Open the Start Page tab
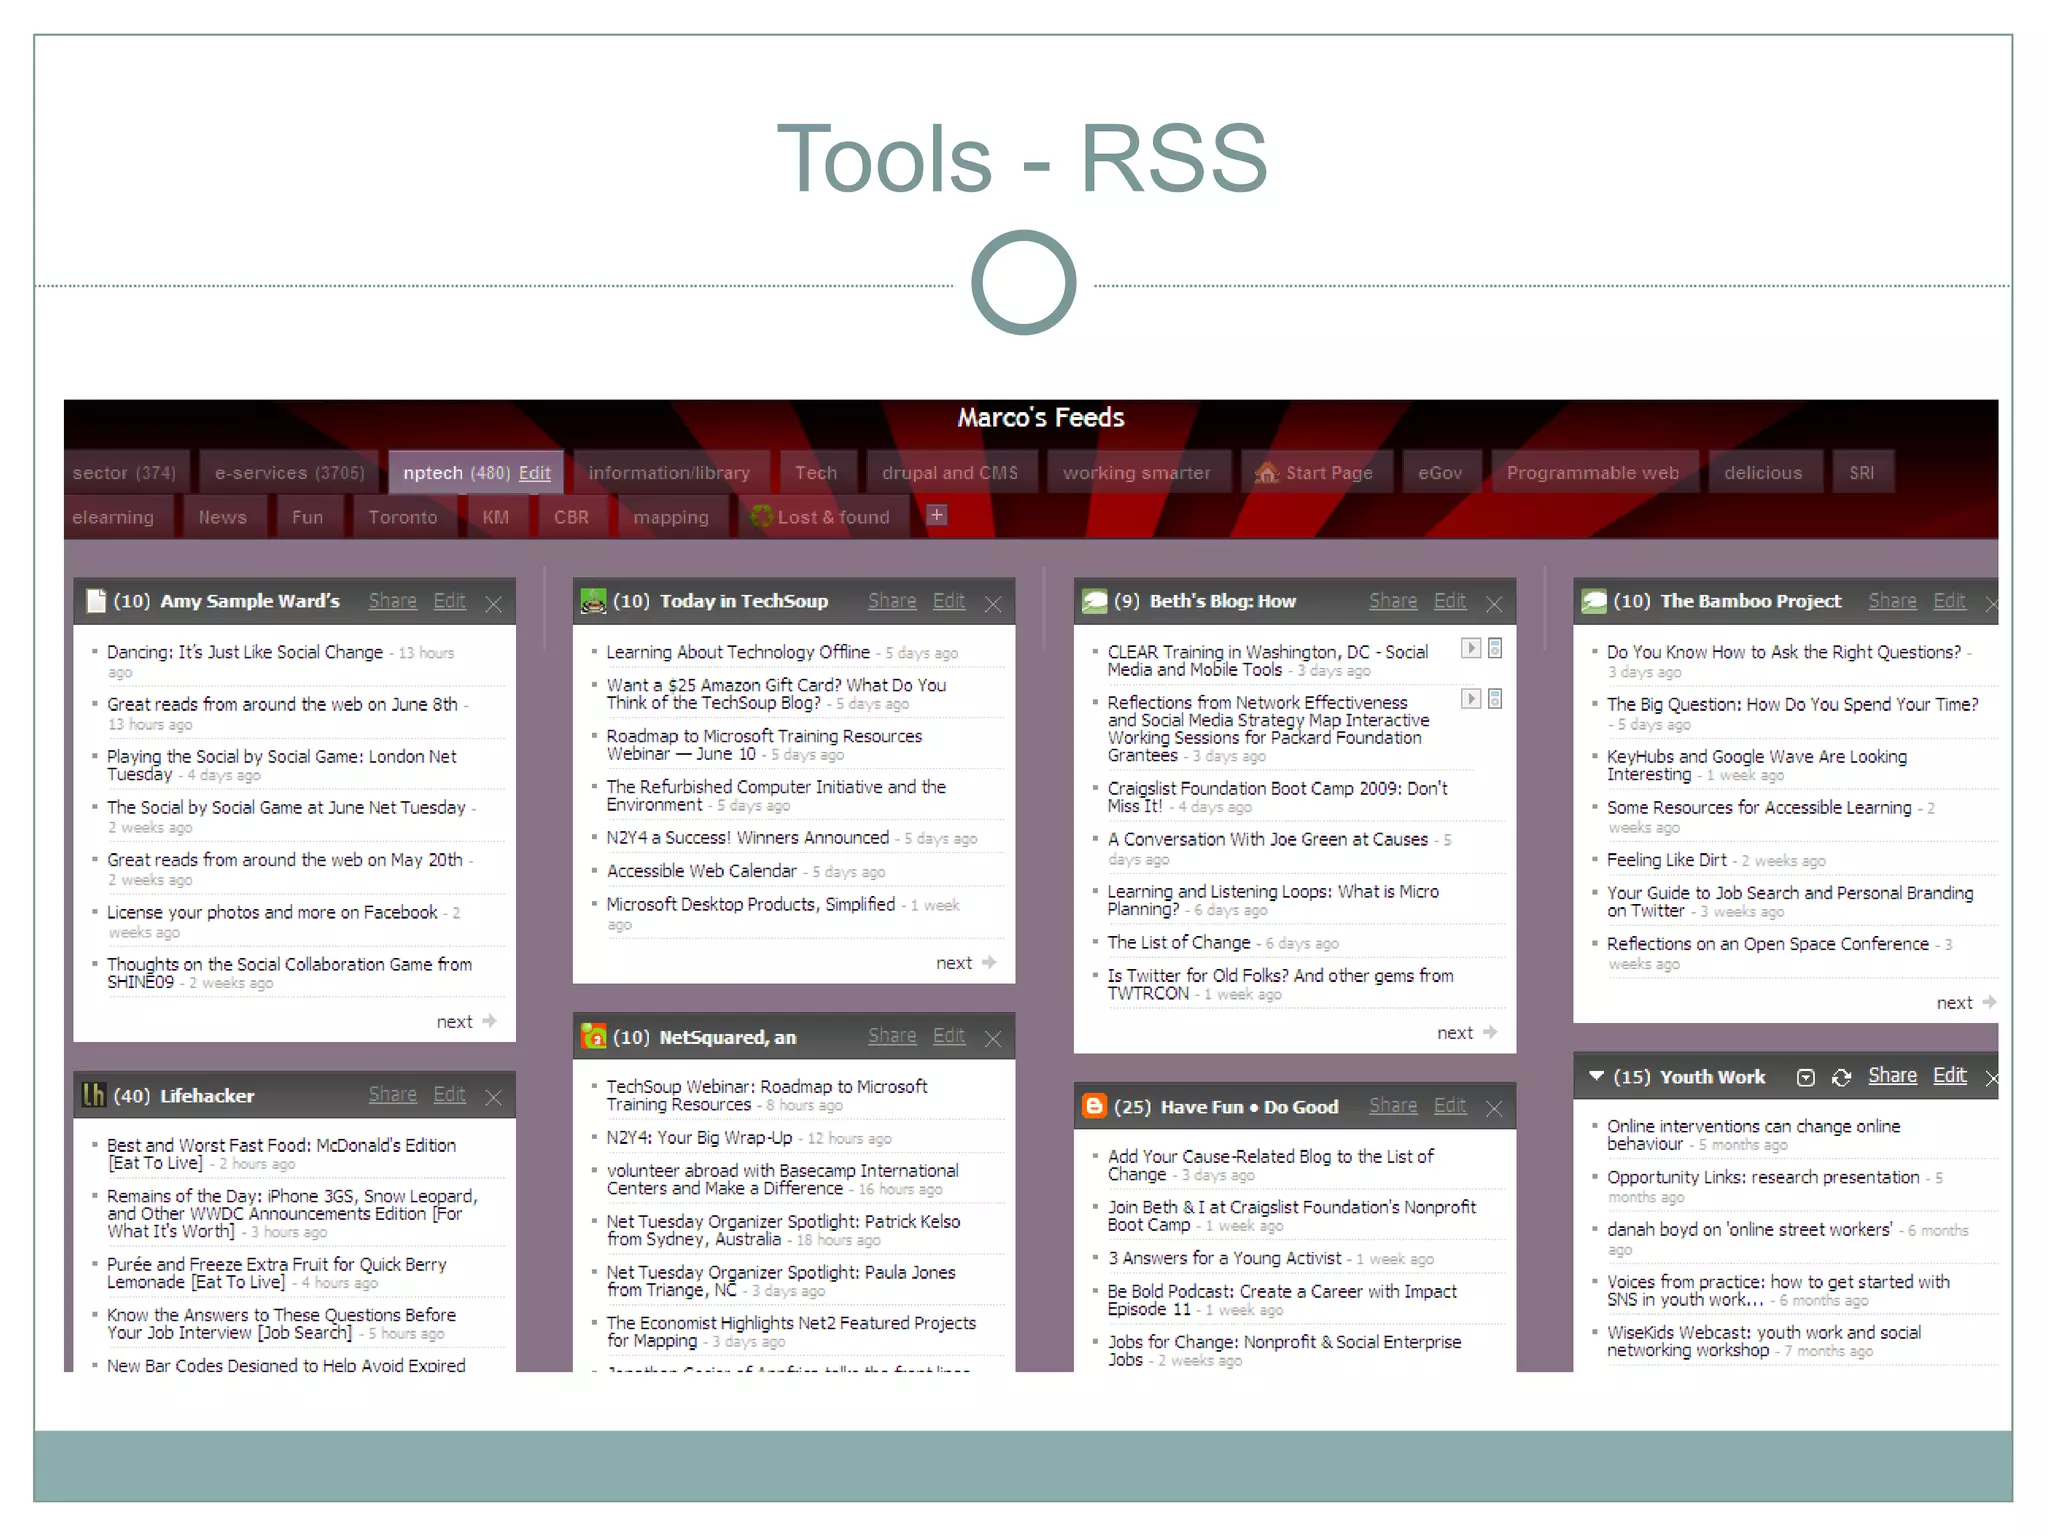Screen dimensions: 2048x1536 click(x=1316, y=472)
